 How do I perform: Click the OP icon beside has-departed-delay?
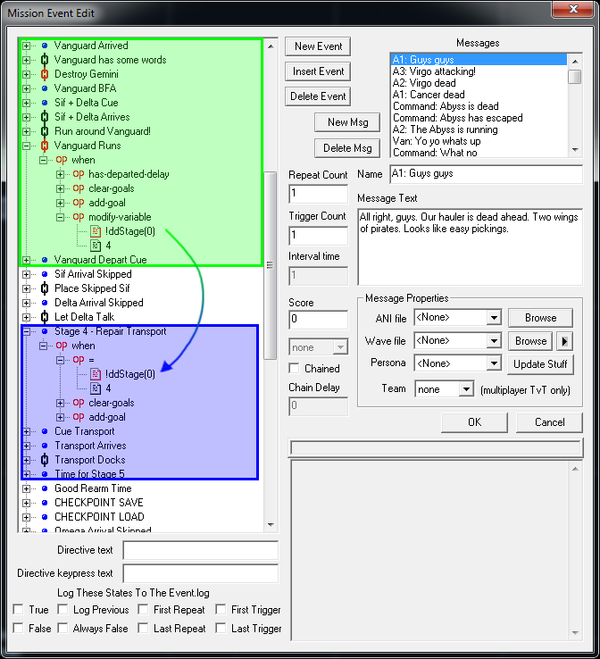click(78, 174)
